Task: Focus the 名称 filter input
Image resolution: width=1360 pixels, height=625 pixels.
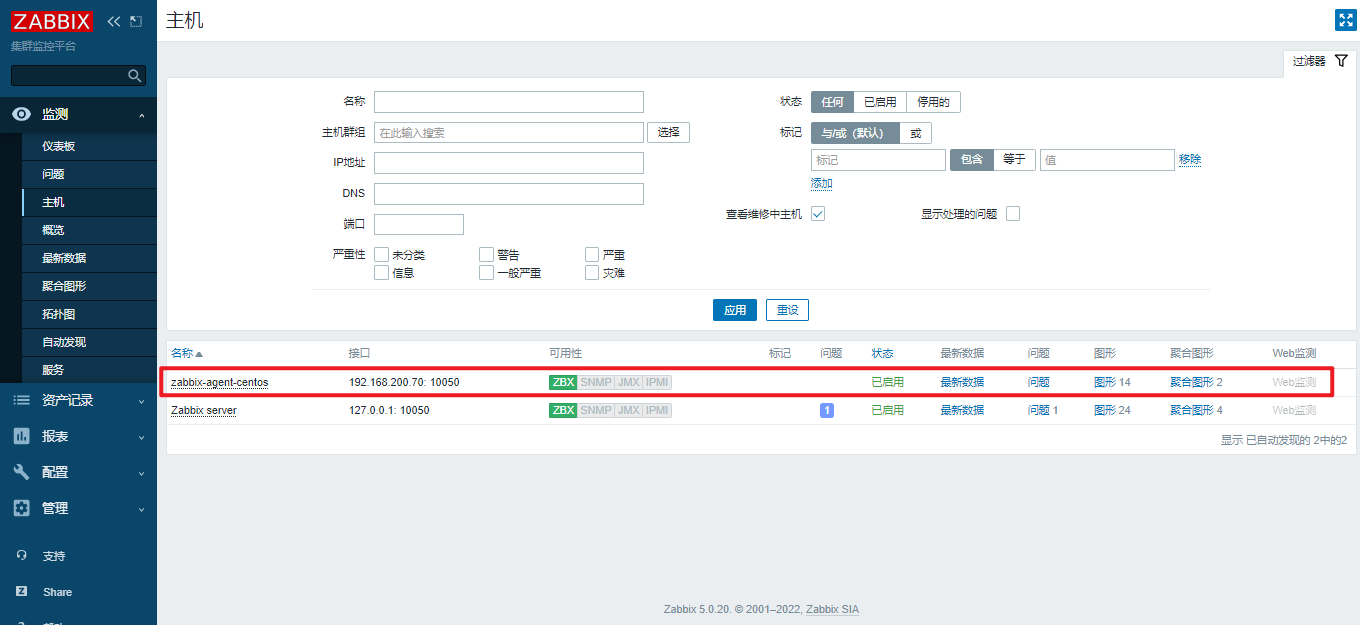Action: pos(509,102)
